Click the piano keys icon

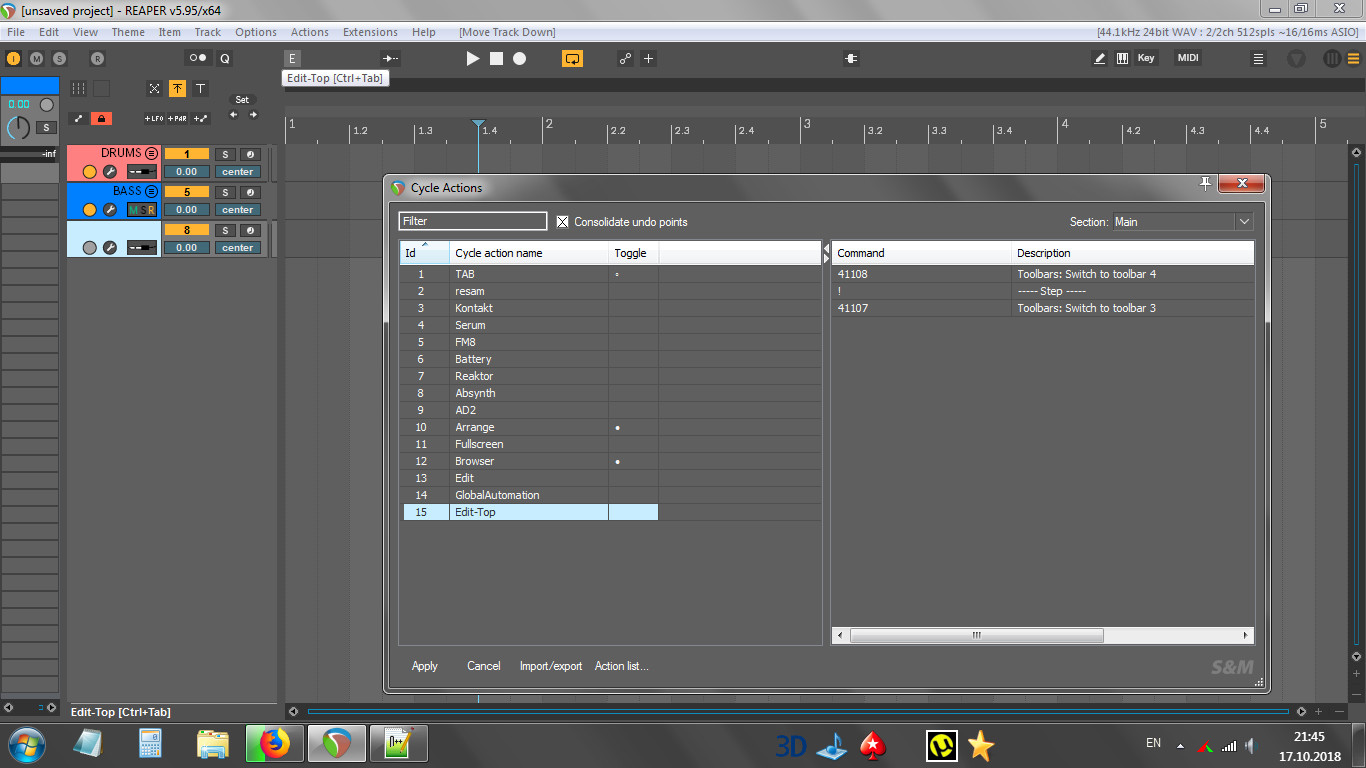[x=1122, y=59]
